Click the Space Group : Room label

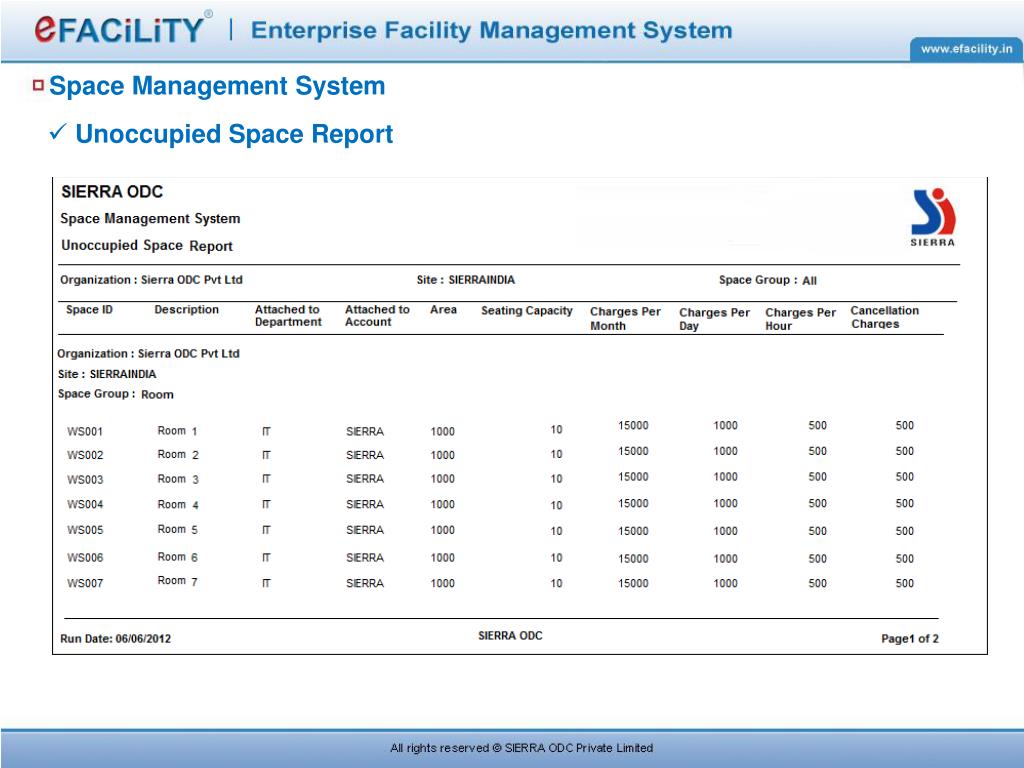pos(116,394)
